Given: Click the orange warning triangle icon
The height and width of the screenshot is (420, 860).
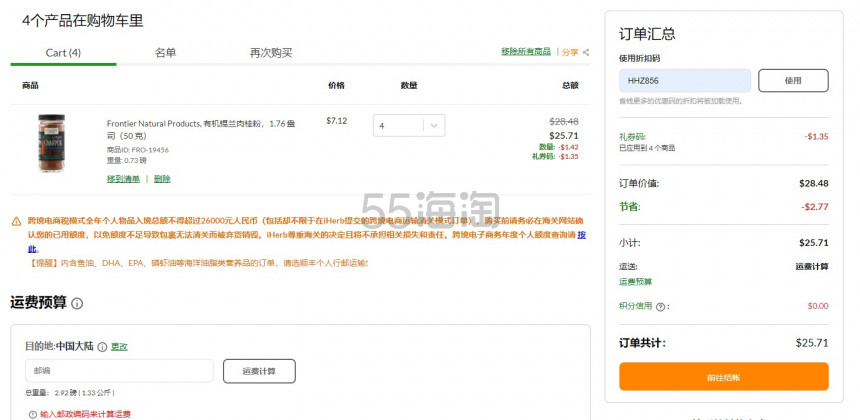Looking at the screenshot, I should [16, 221].
